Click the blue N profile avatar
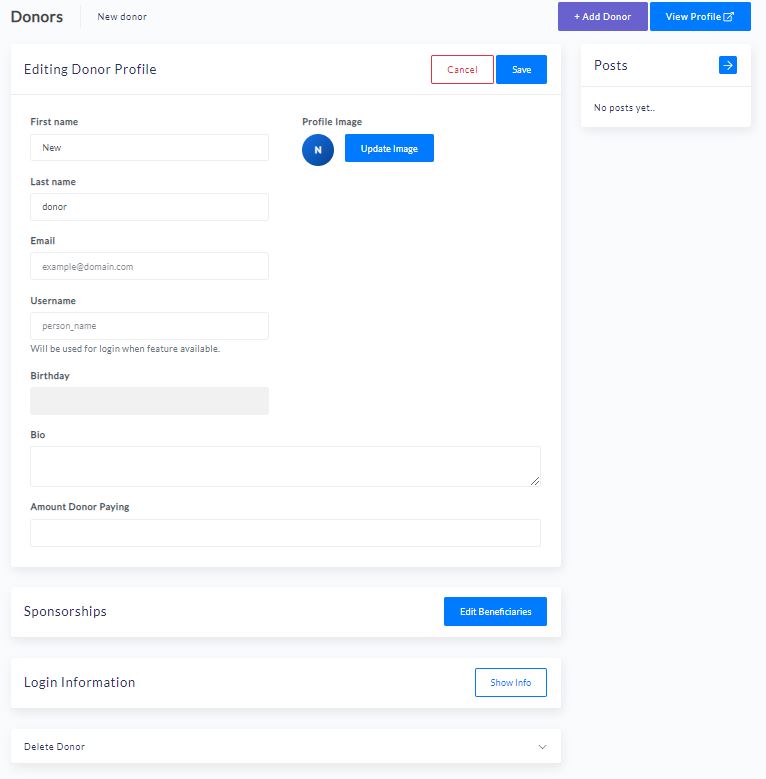Viewport: 766px width, 779px height. coord(318,149)
